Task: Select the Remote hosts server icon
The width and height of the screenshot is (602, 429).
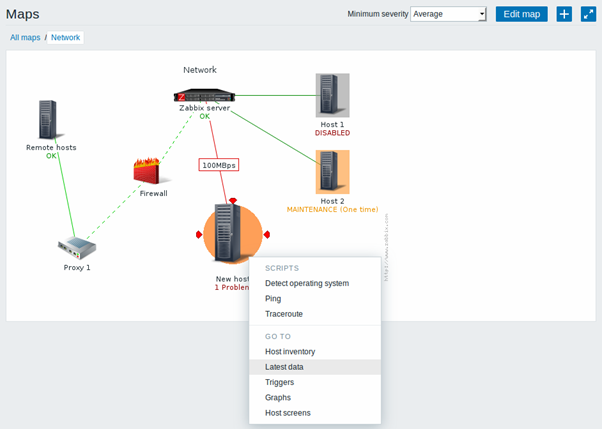Action: pyautogui.click(x=48, y=120)
